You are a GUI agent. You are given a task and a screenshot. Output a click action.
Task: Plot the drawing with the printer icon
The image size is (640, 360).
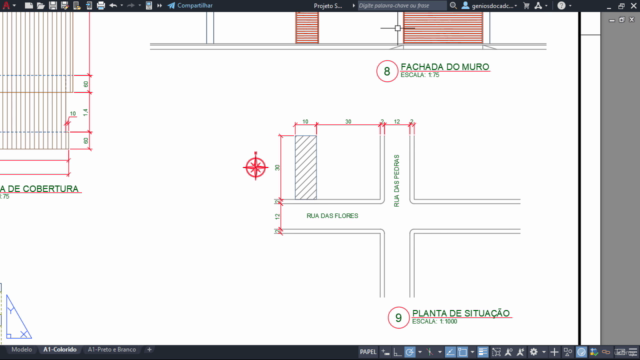(x=101, y=5)
